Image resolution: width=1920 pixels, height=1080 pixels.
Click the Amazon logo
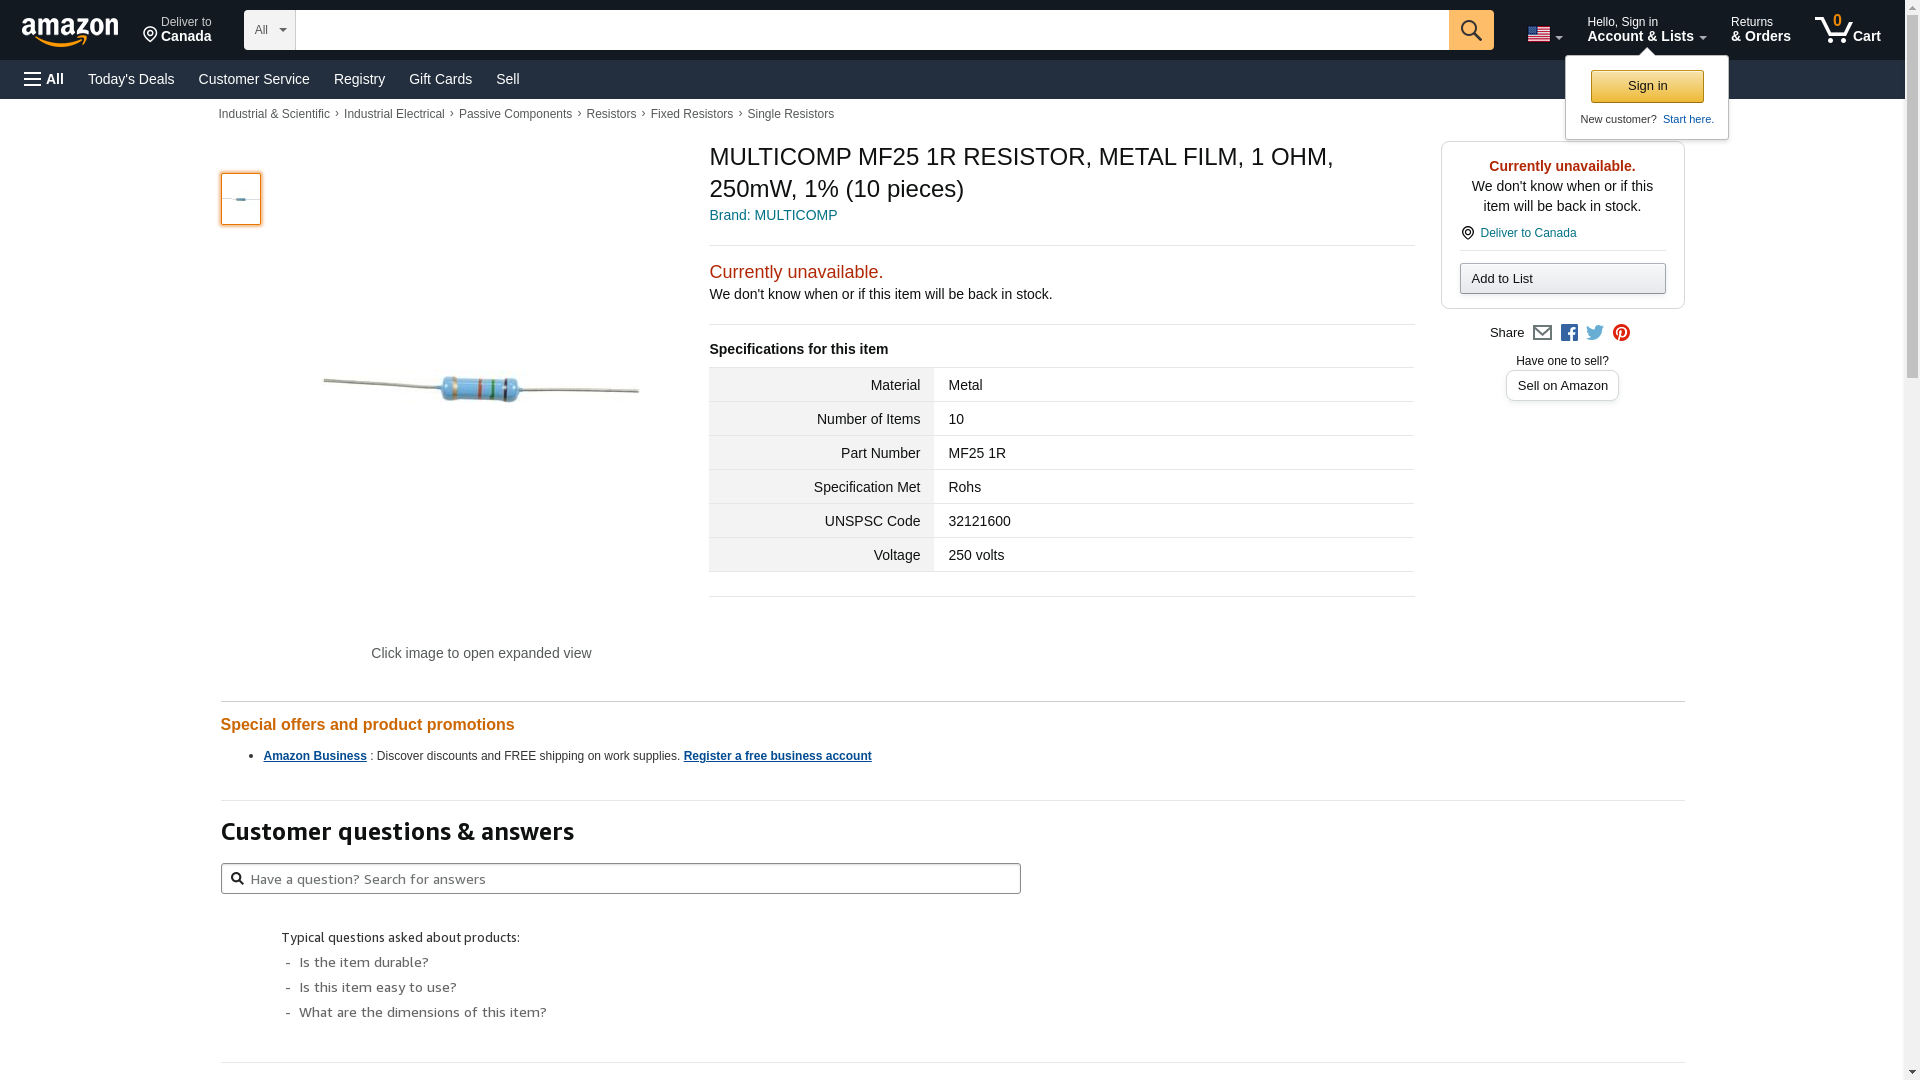tap(70, 31)
